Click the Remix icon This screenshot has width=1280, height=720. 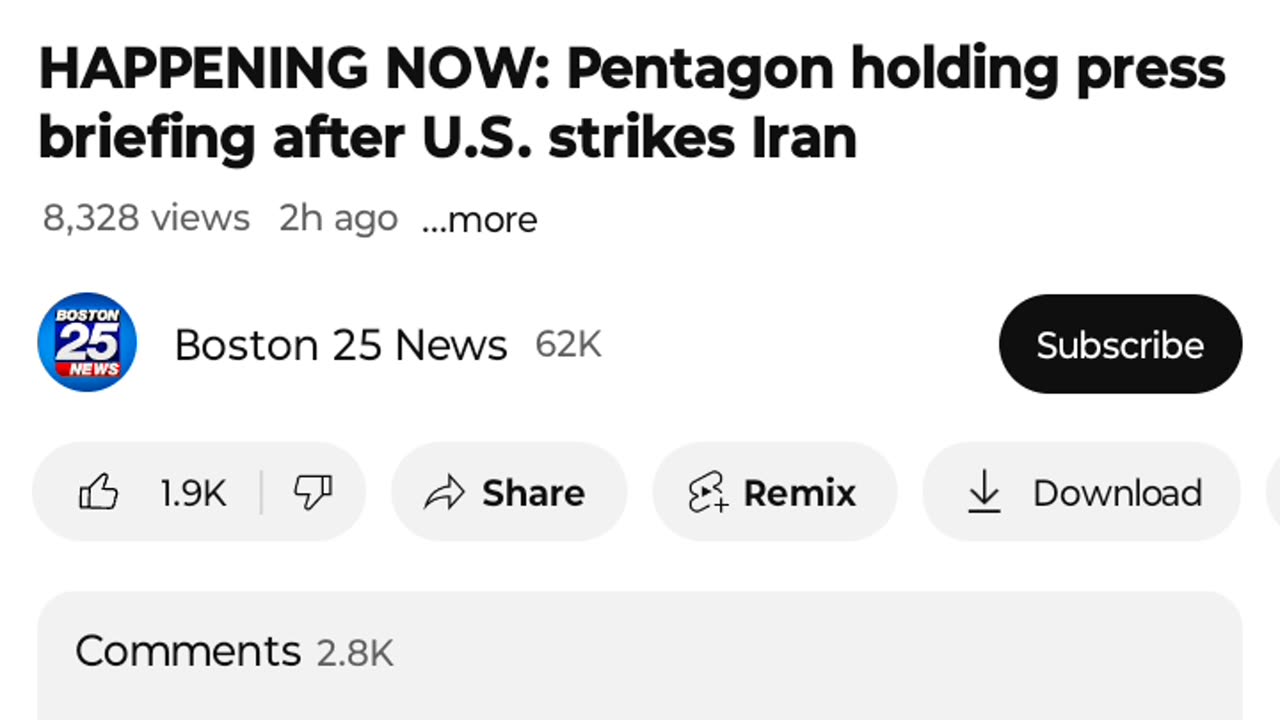tap(708, 493)
